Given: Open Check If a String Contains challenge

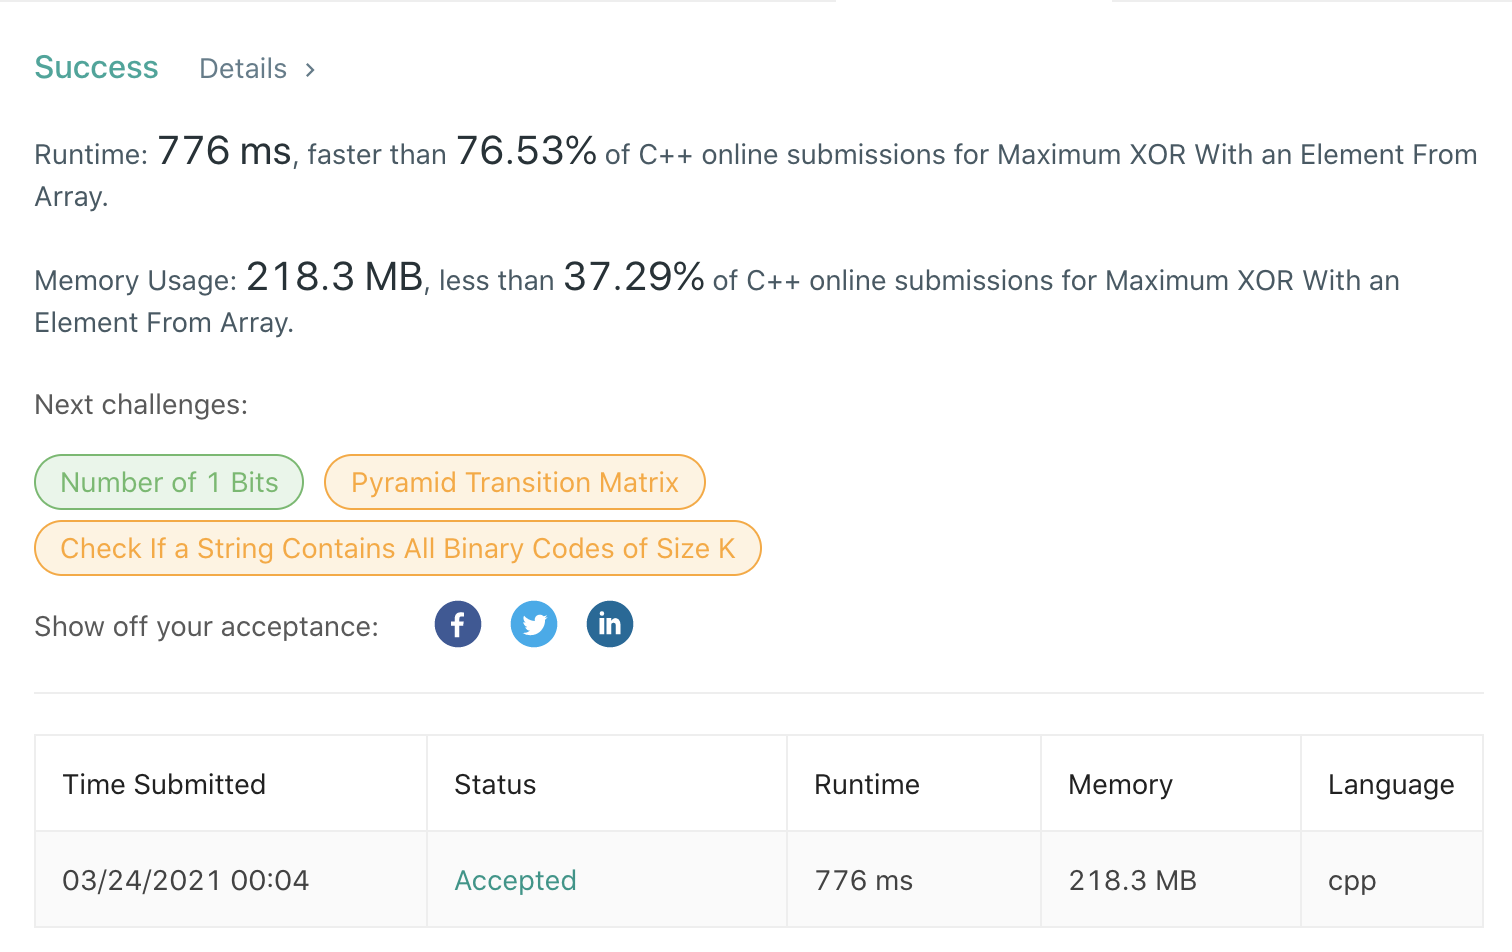Looking at the screenshot, I should [398, 548].
